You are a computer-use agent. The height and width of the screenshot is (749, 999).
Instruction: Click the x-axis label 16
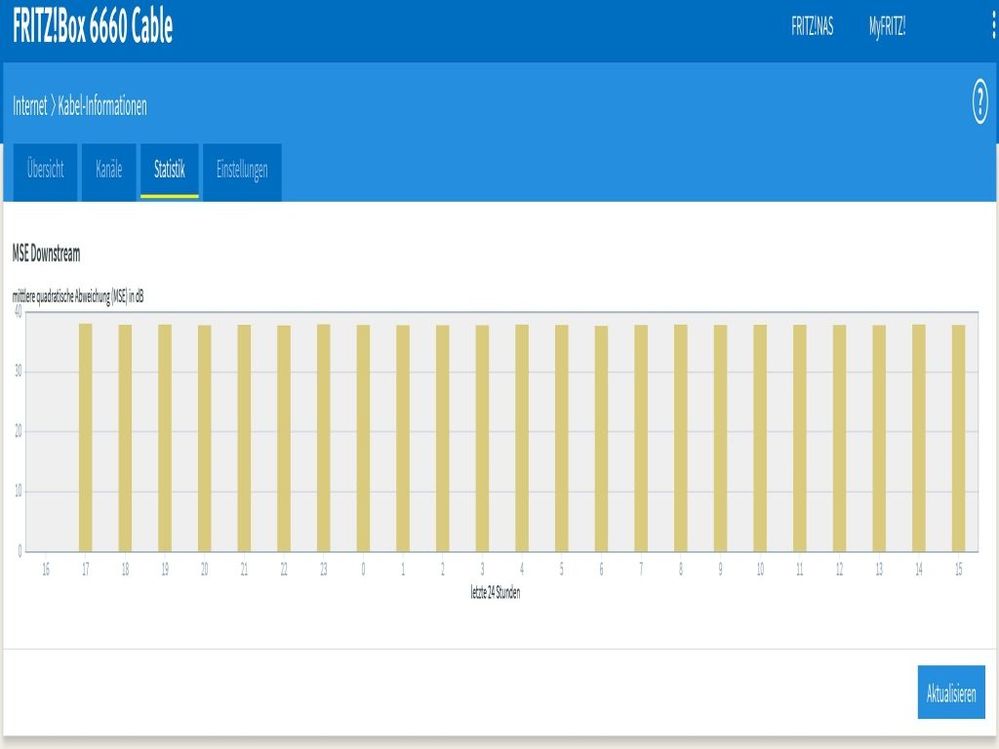(46, 569)
